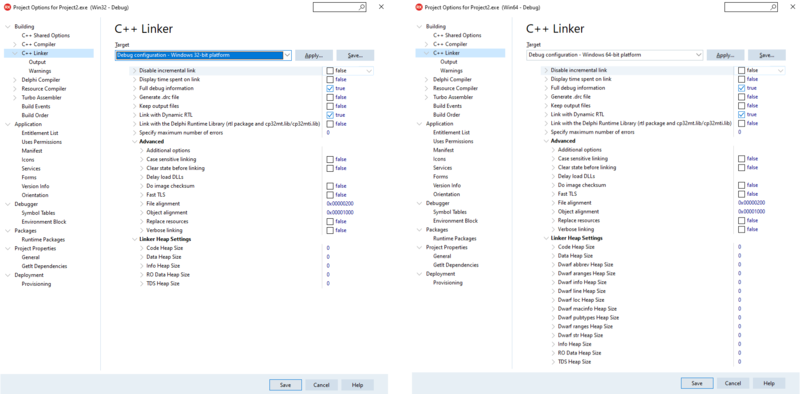Open Provisioning page in Win64 tree
The image size is (800, 394).
click(x=448, y=283)
